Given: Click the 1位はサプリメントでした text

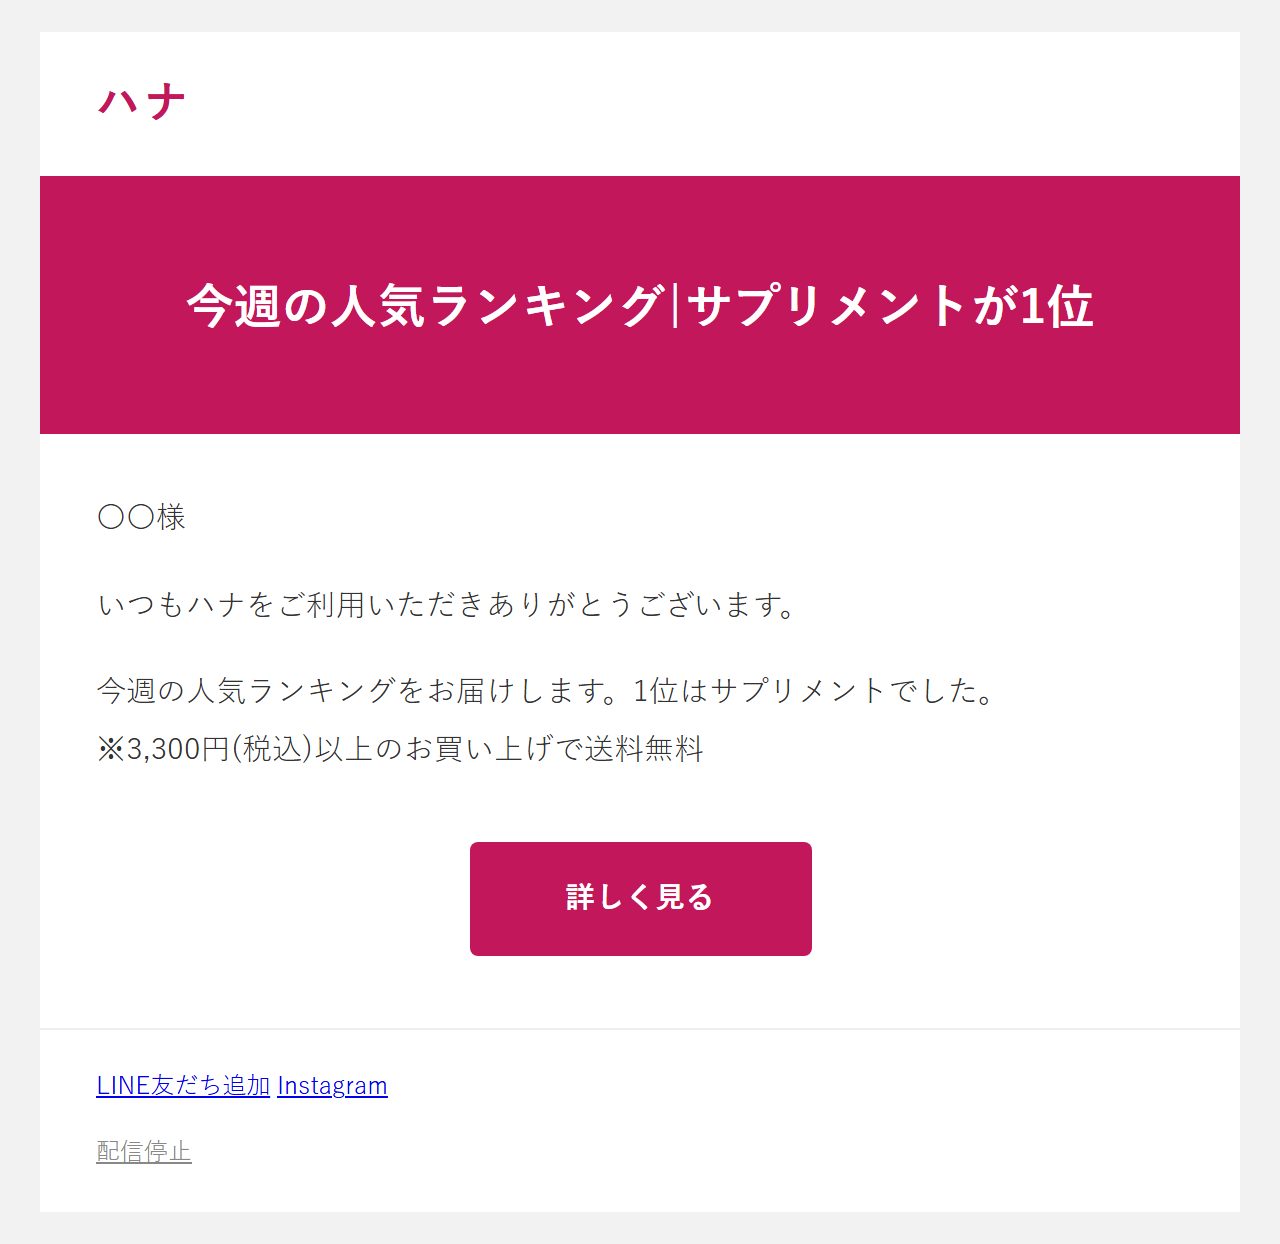Looking at the screenshot, I should (814, 690).
